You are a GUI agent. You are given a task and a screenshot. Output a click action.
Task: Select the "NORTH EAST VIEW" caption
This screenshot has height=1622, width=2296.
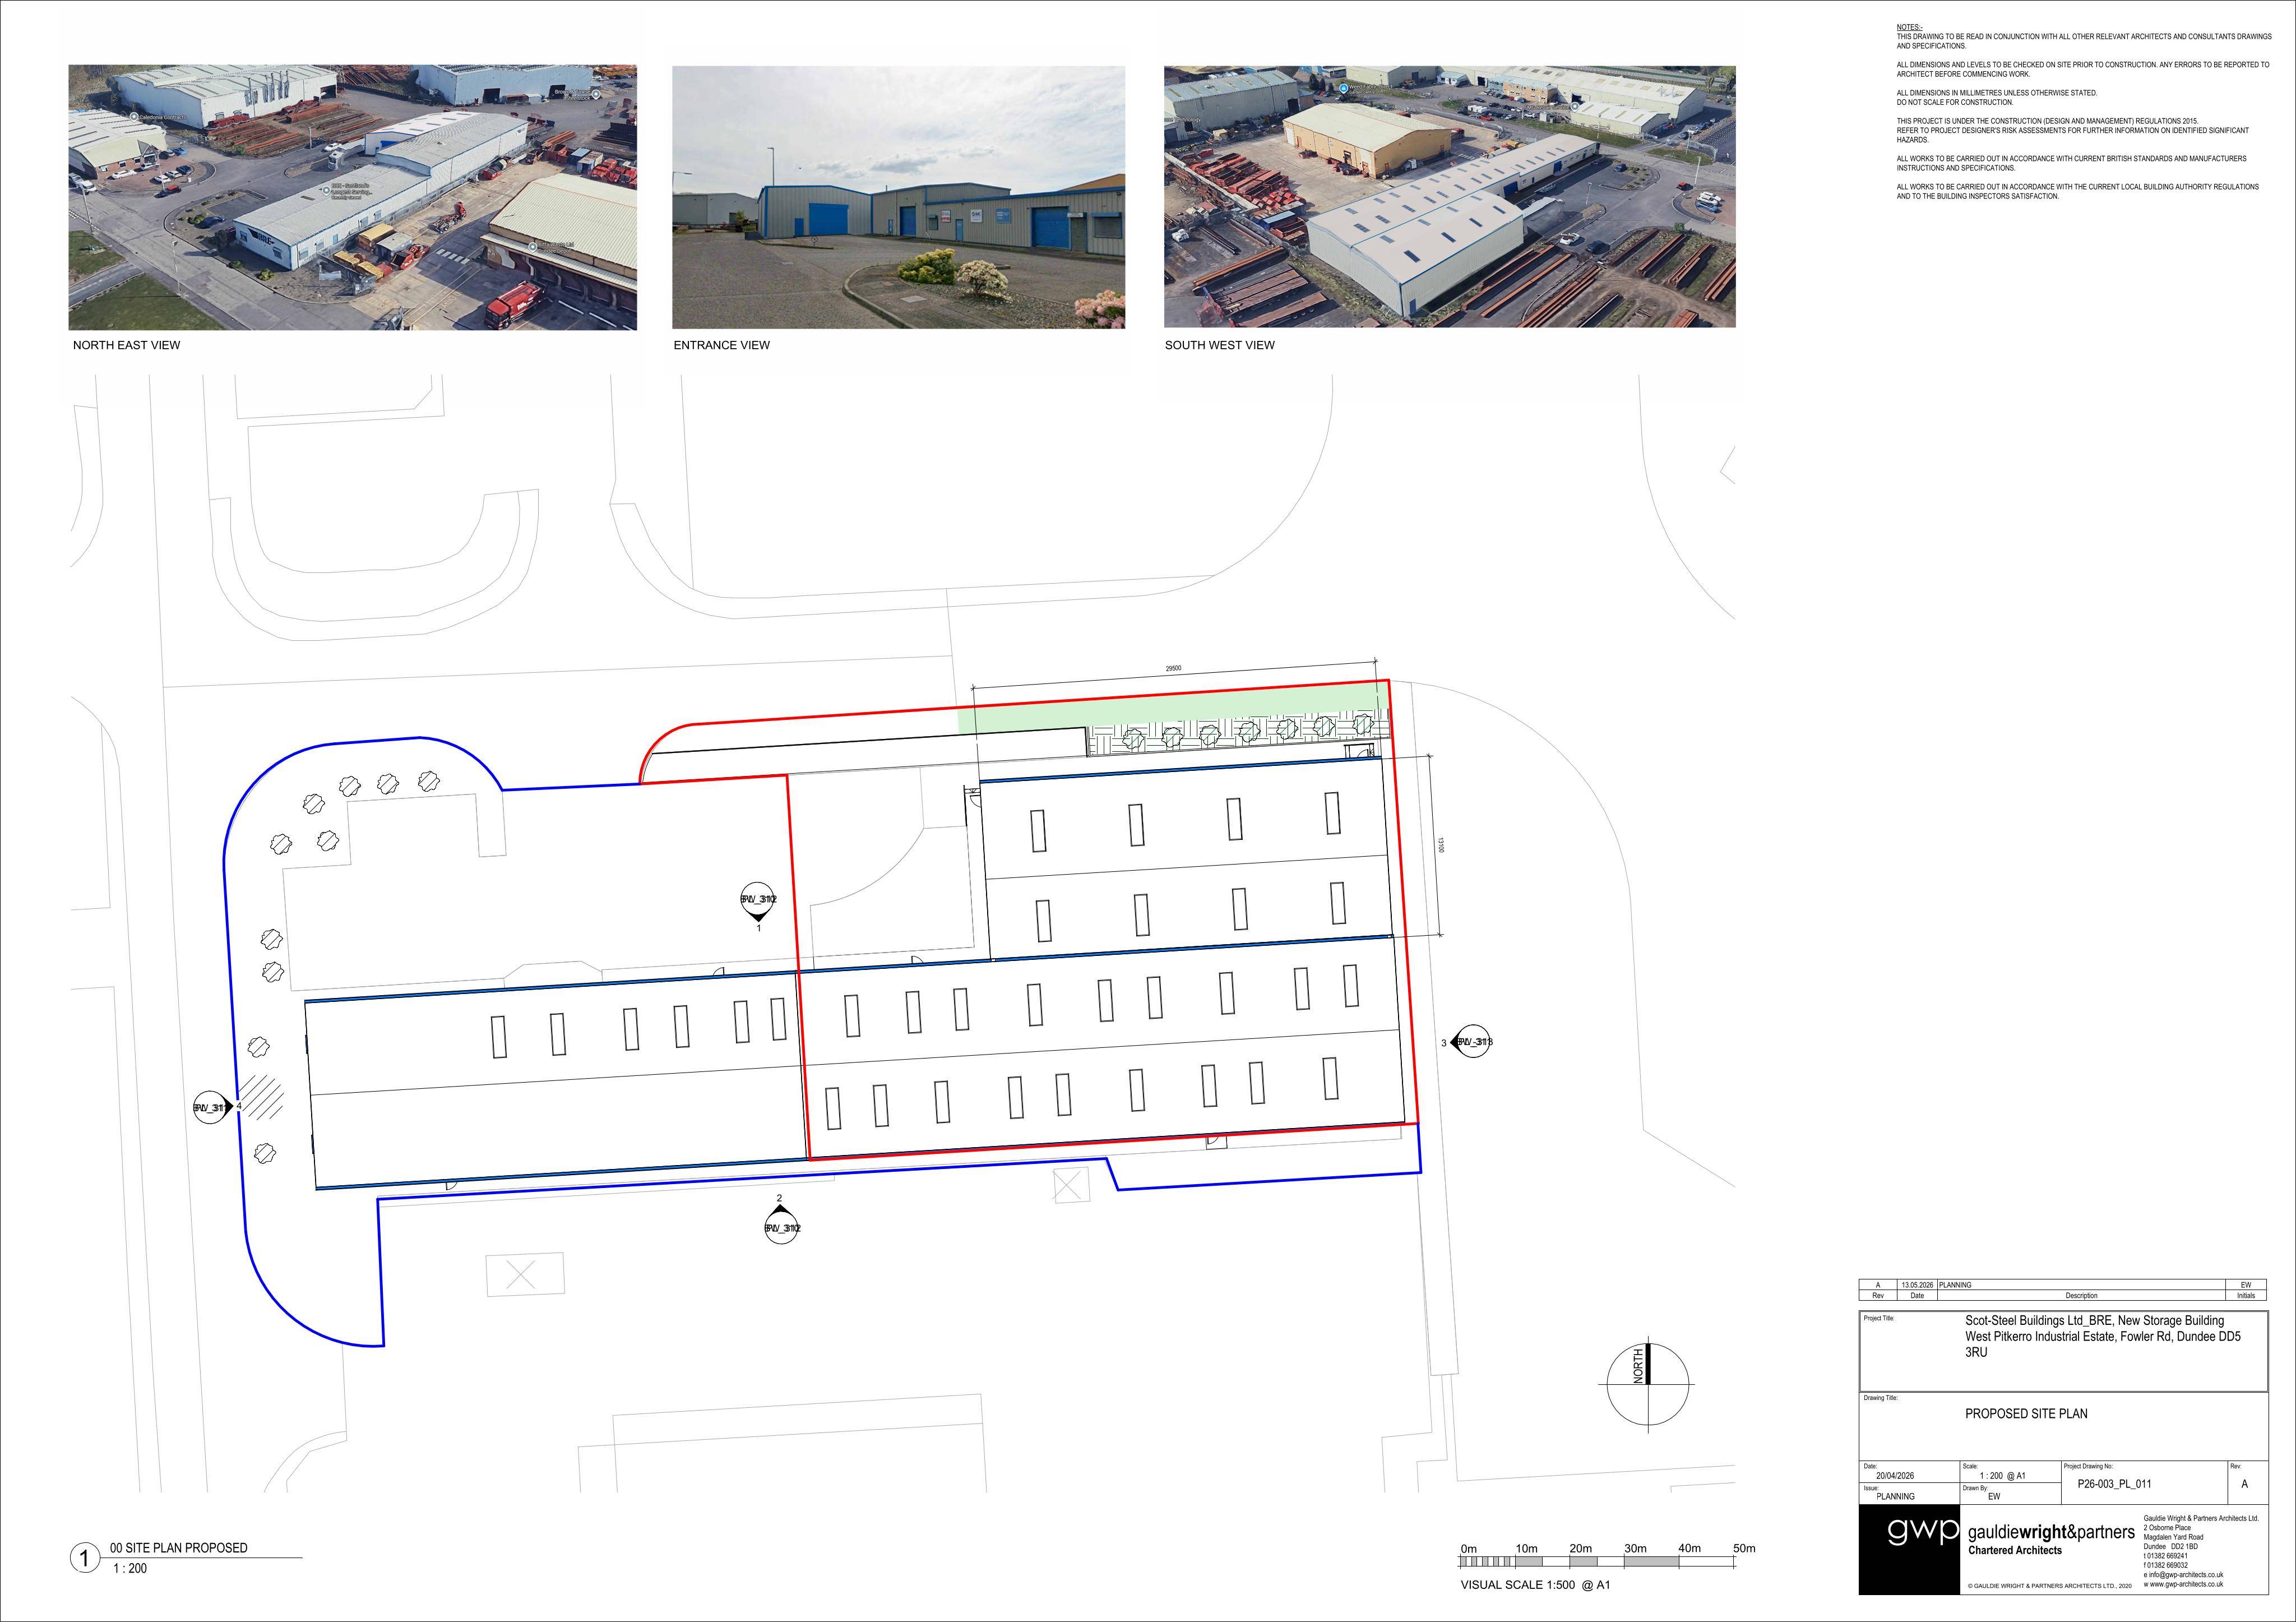(126, 345)
